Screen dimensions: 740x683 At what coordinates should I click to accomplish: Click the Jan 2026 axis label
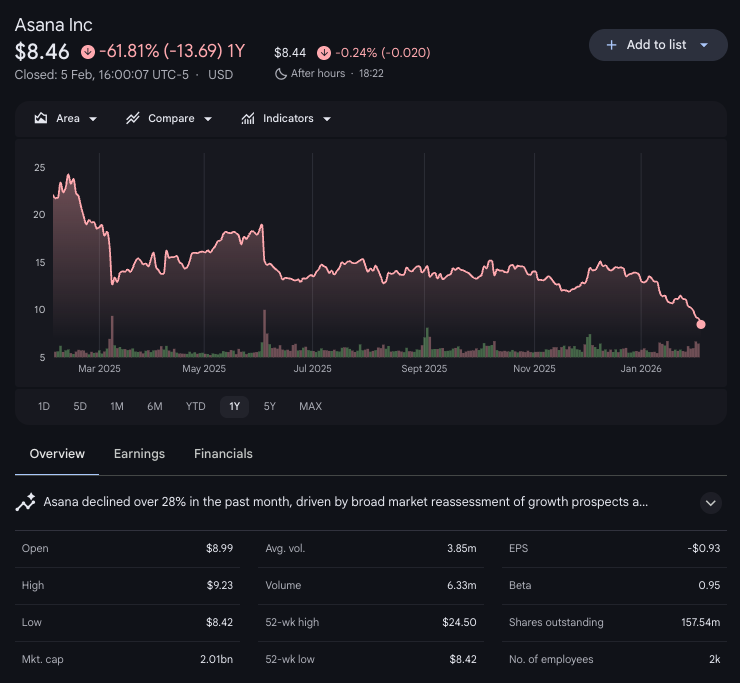pos(641,369)
